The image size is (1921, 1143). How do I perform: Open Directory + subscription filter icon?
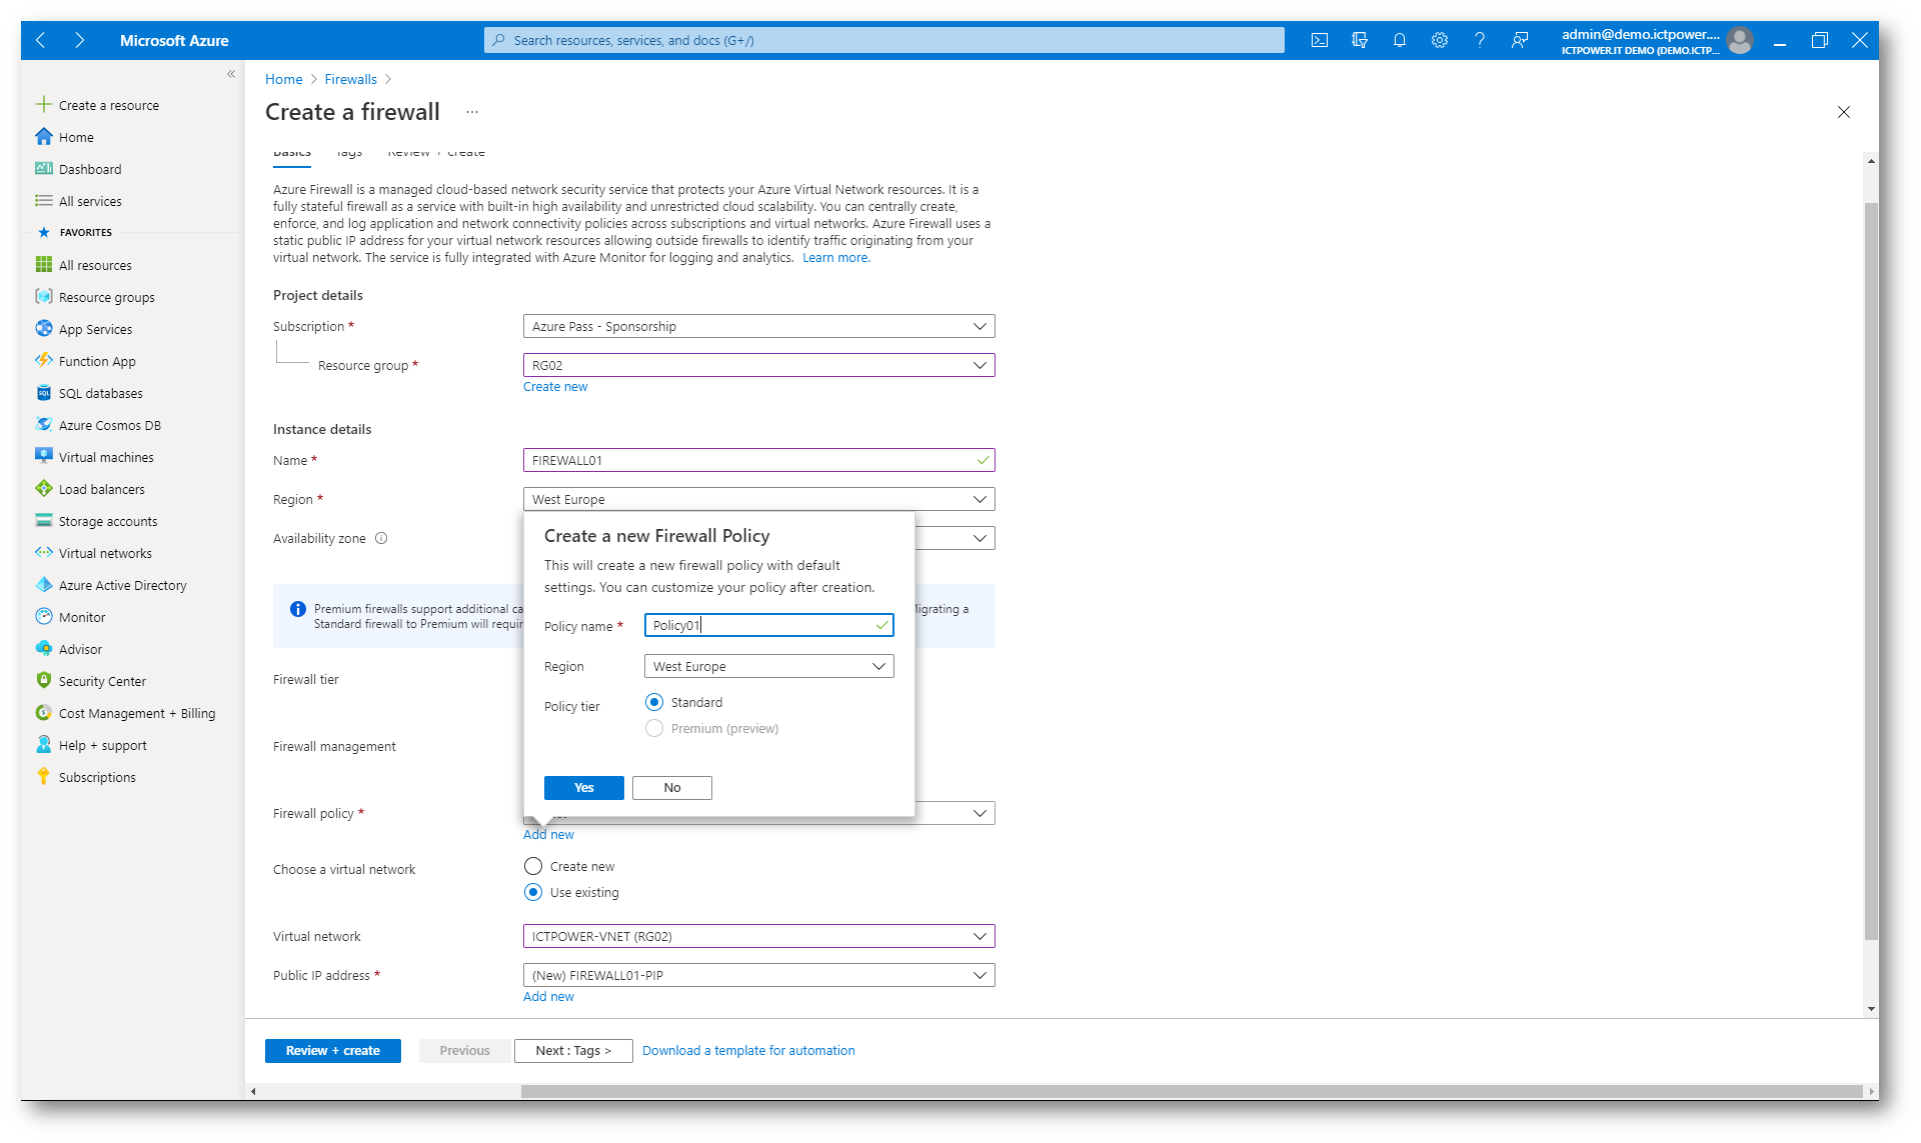1359,41
